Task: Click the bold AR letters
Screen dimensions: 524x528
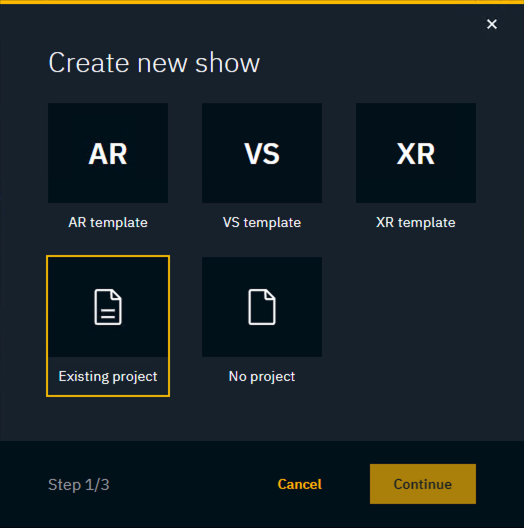Action: pyautogui.click(x=108, y=154)
